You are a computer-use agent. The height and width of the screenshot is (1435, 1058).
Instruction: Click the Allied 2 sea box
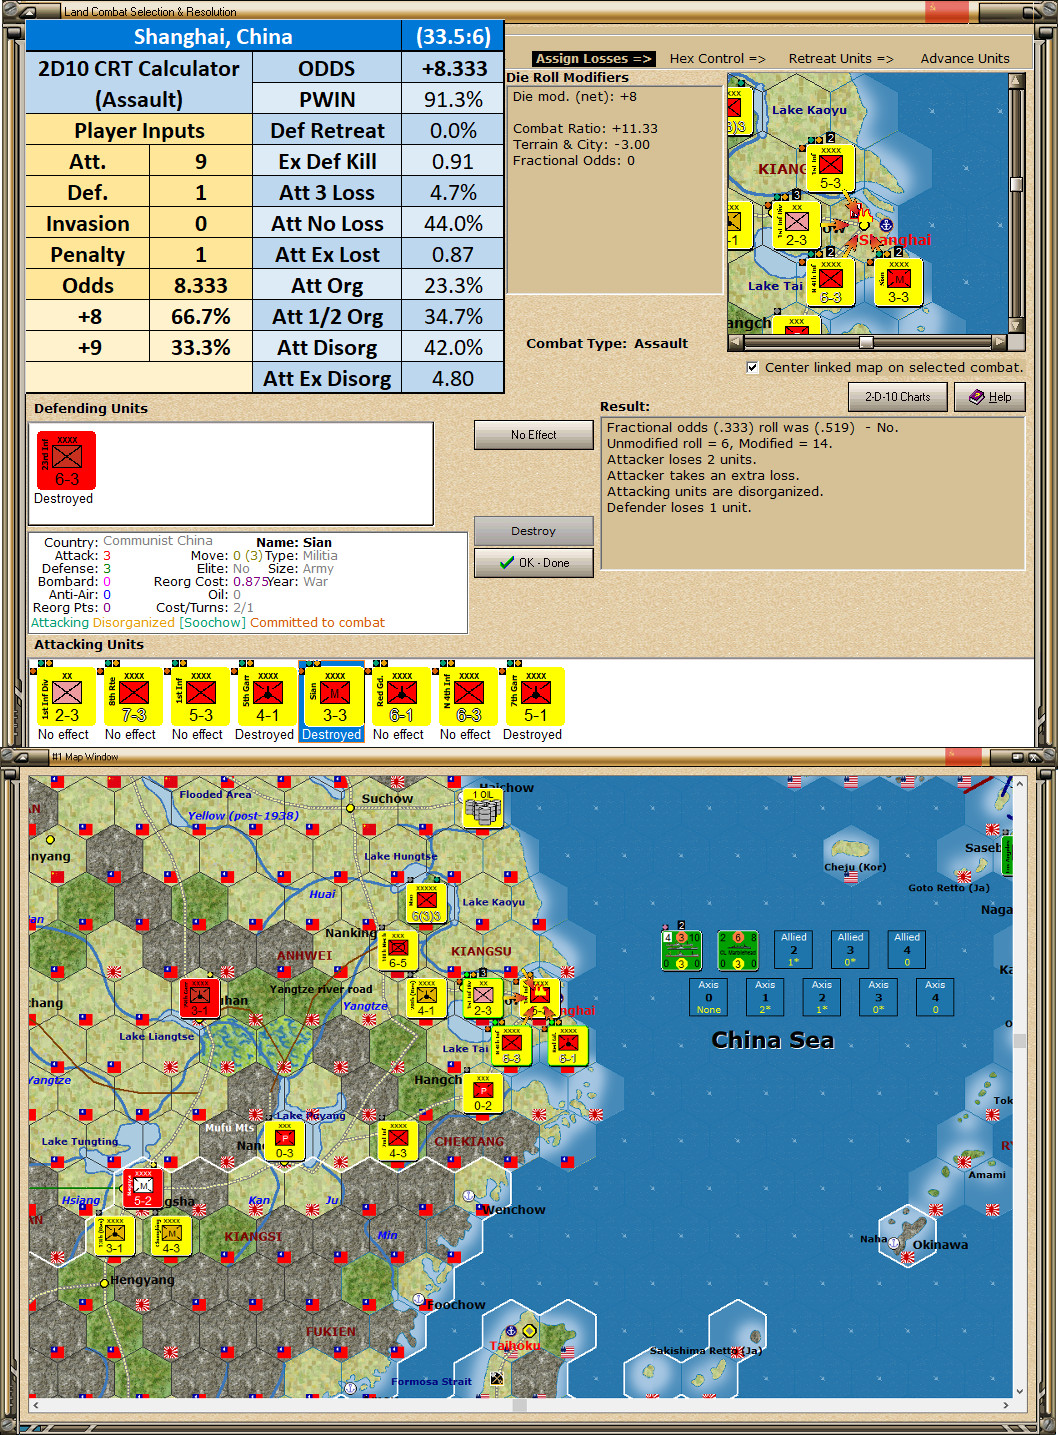[x=794, y=950]
